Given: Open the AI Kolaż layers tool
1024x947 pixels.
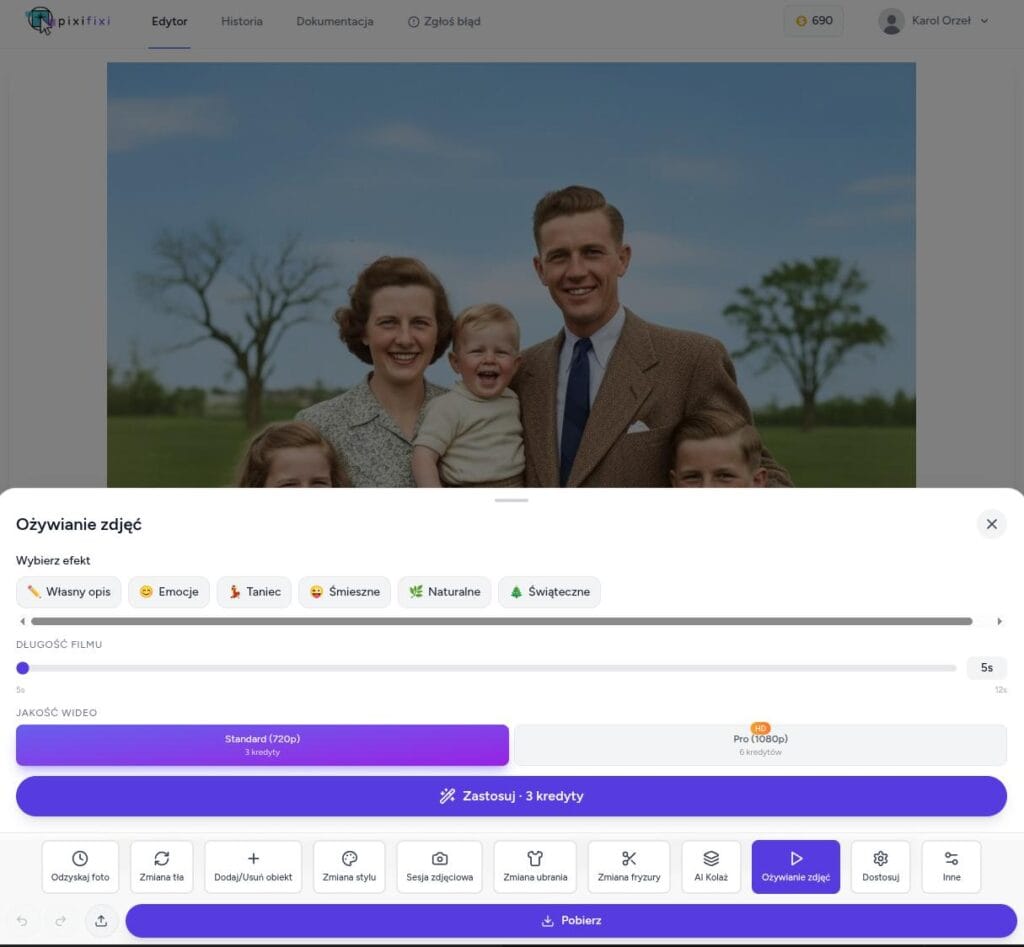Looking at the screenshot, I should coord(711,866).
